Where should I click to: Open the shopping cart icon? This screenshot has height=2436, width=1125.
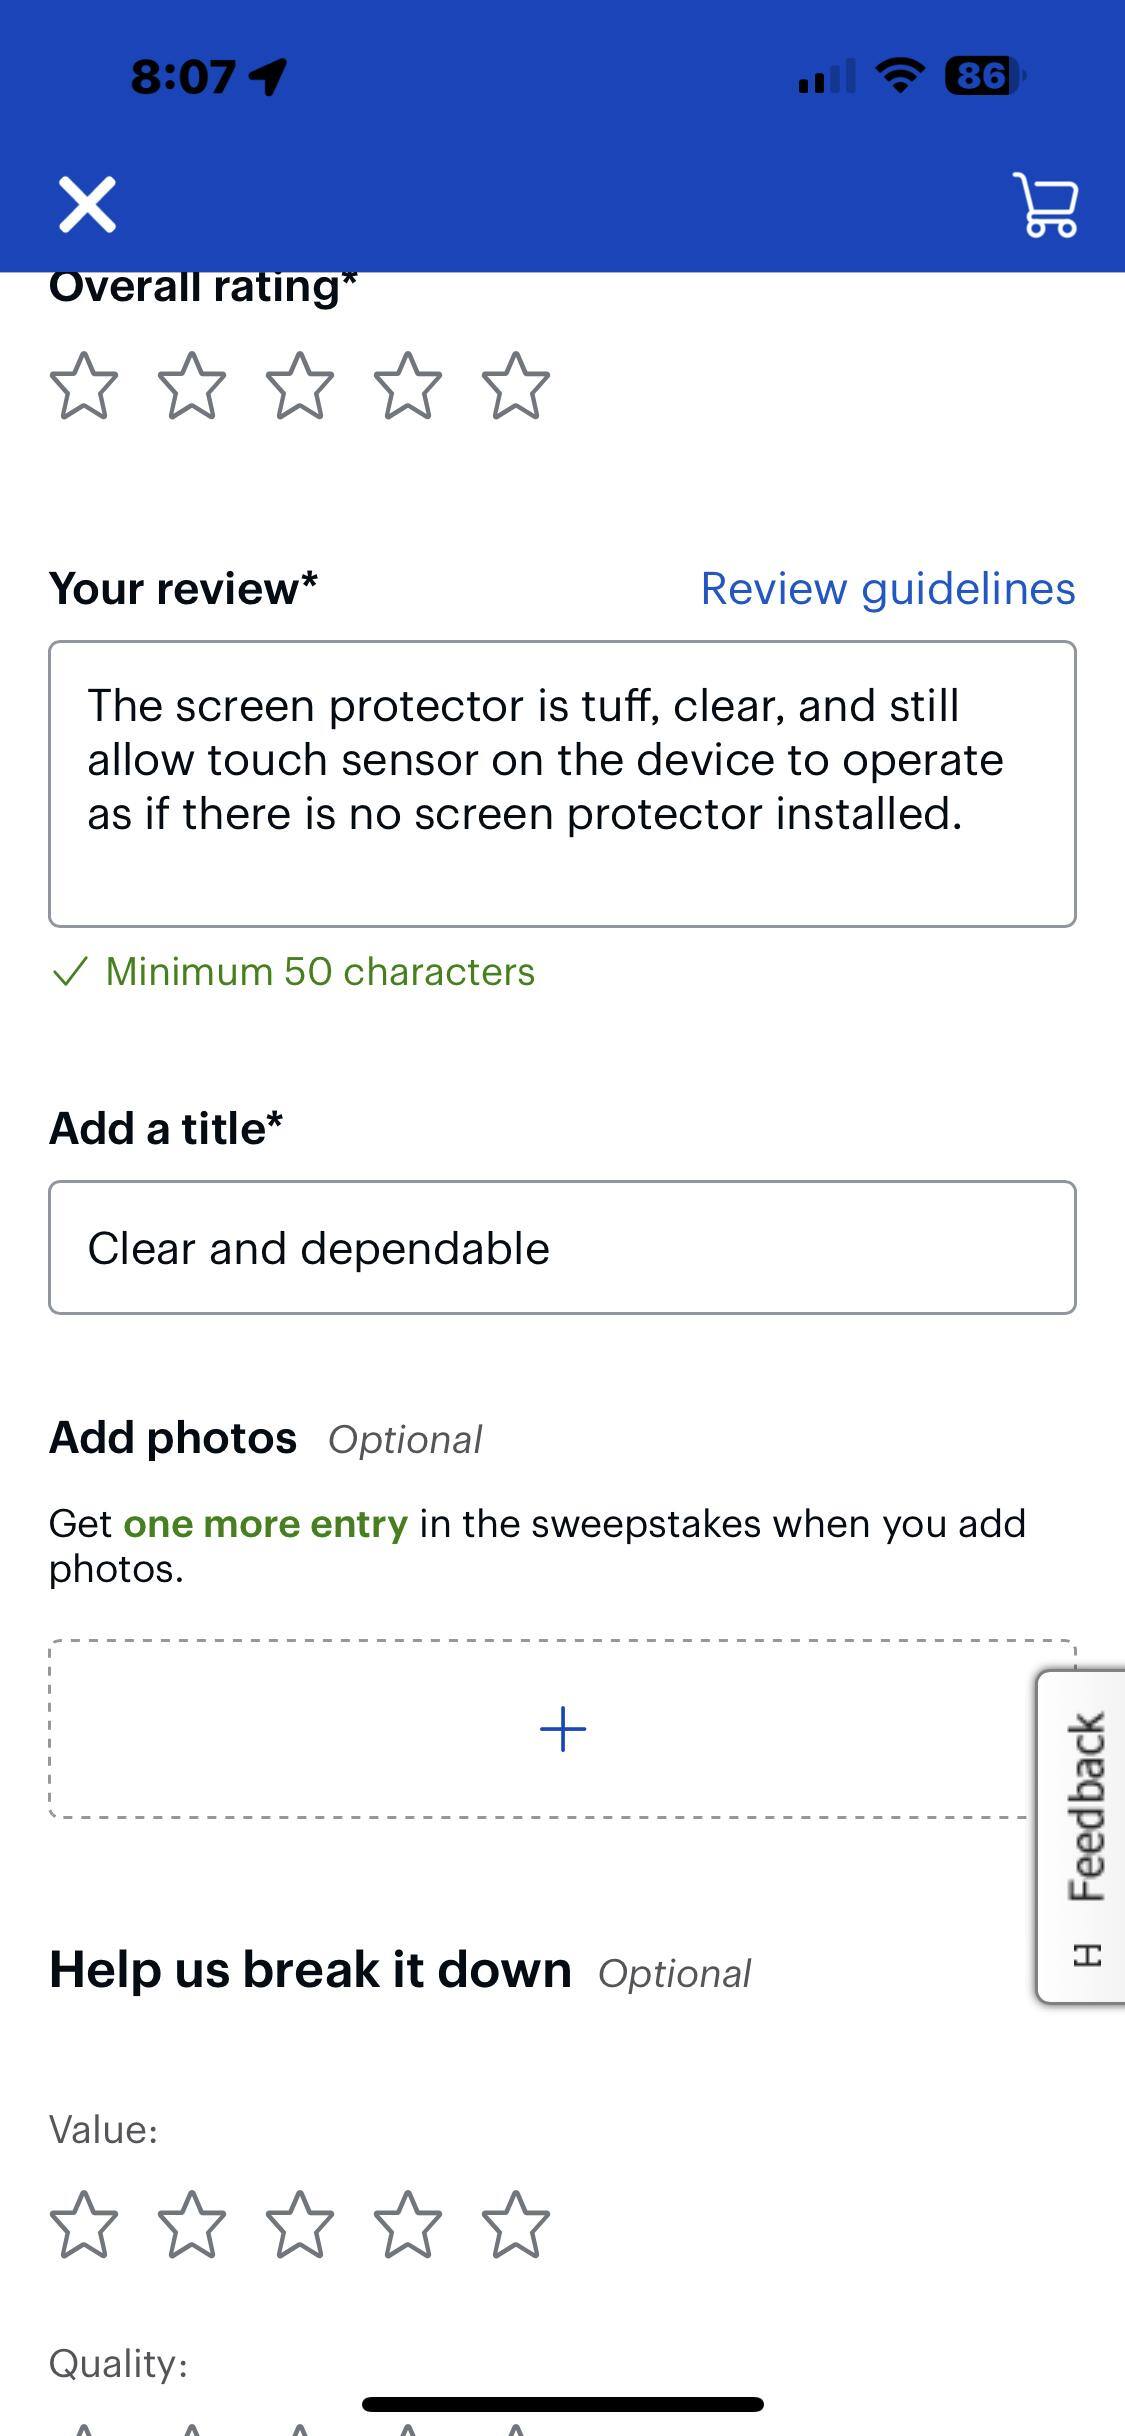click(1046, 205)
